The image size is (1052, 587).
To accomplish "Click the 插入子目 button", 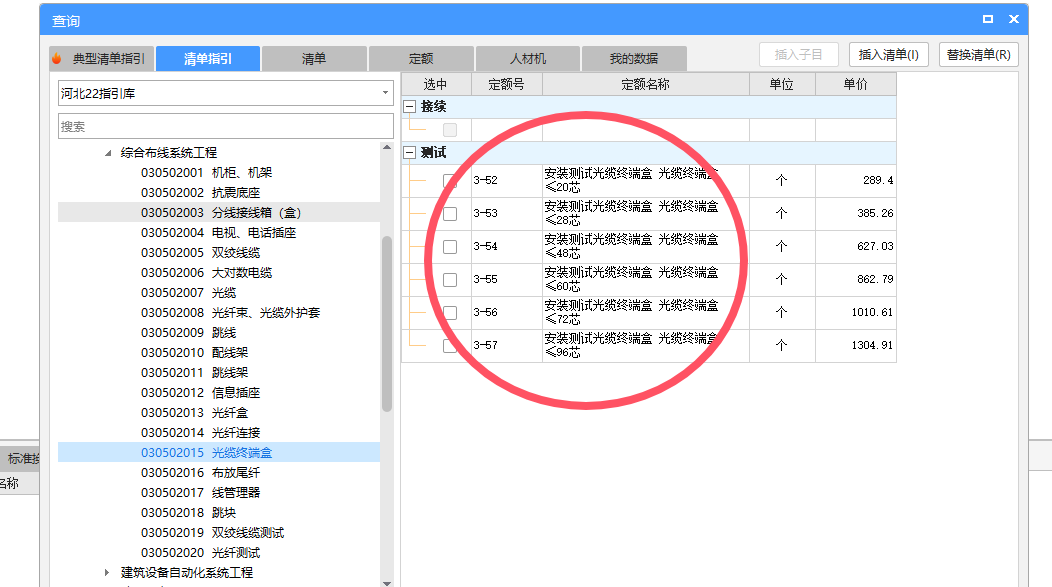I will pyautogui.click(x=798, y=54).
